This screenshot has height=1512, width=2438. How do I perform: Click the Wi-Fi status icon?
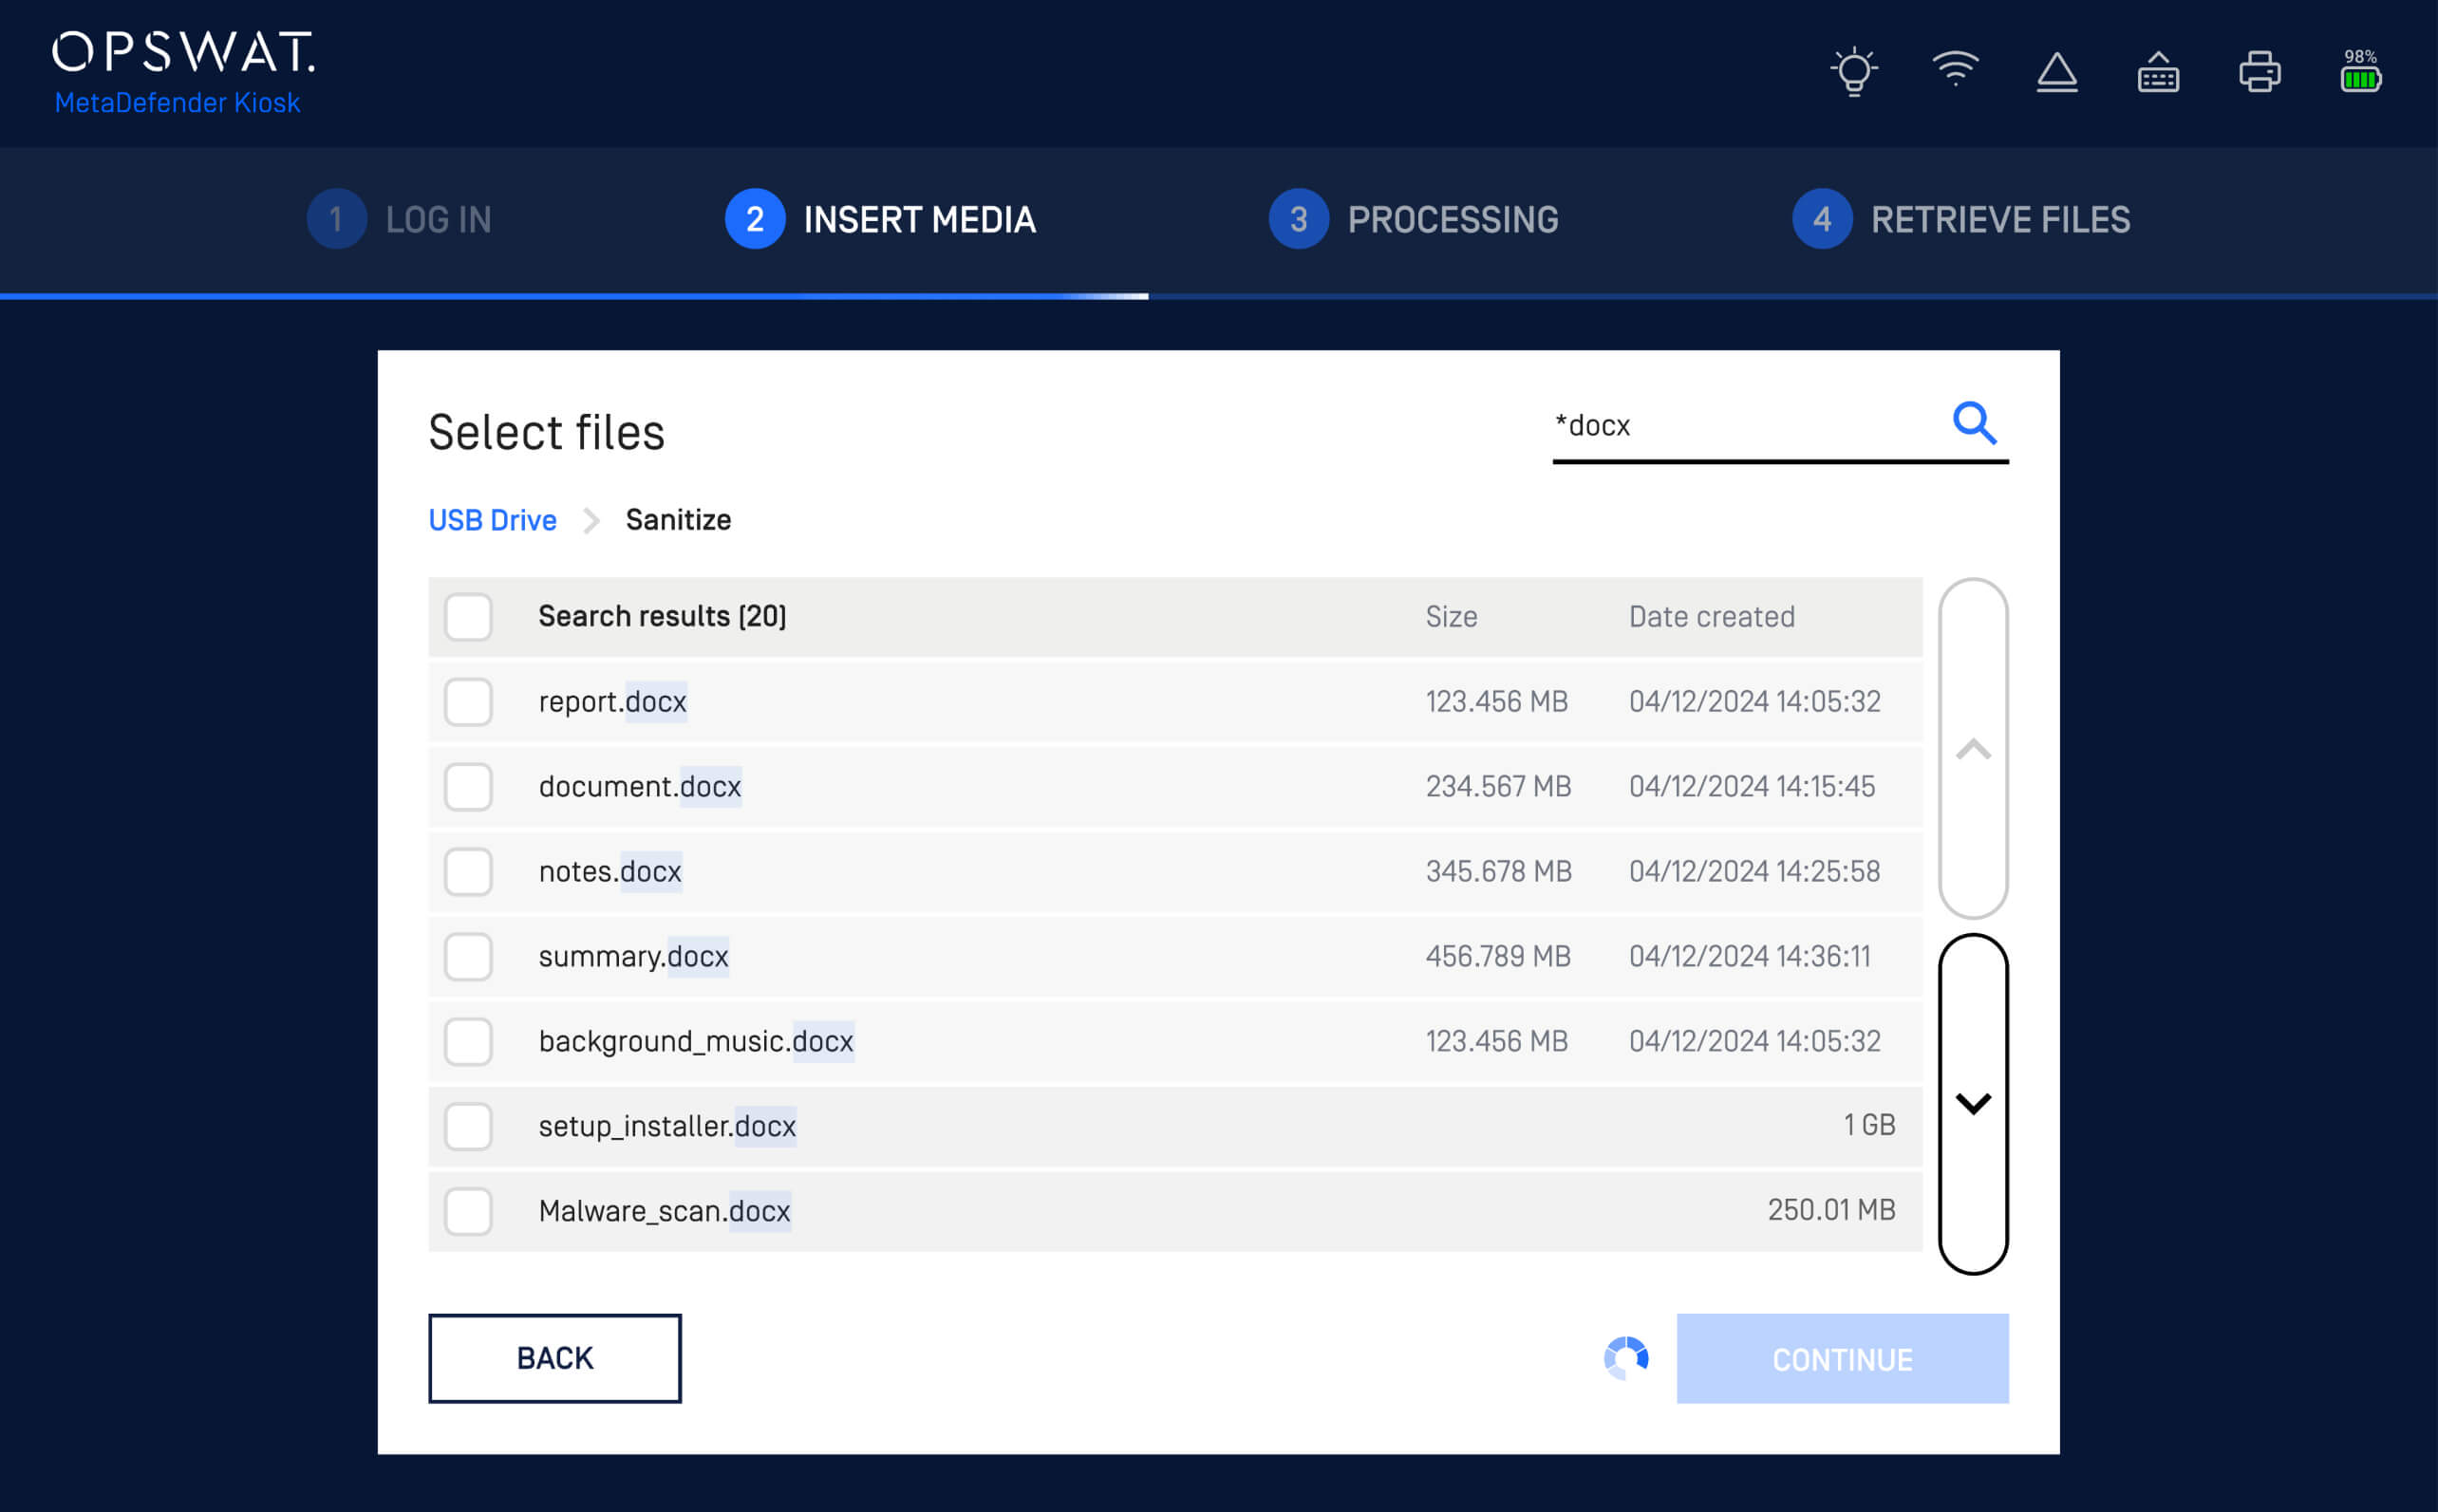[1956, 70]
